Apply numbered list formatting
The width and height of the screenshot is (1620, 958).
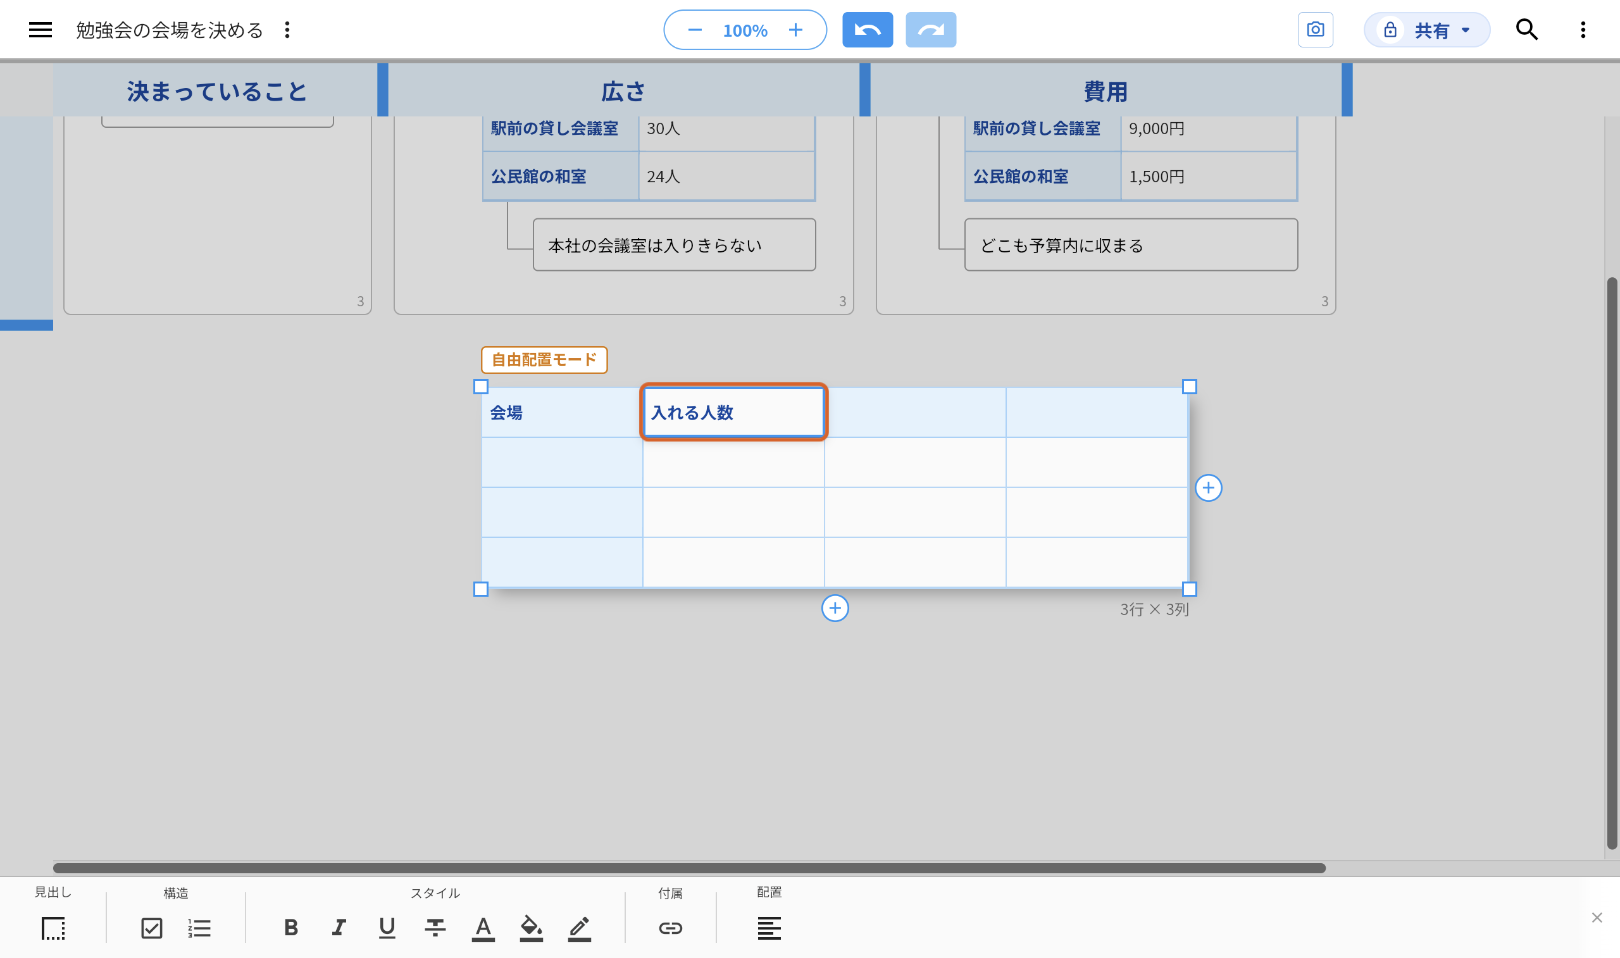200,928
